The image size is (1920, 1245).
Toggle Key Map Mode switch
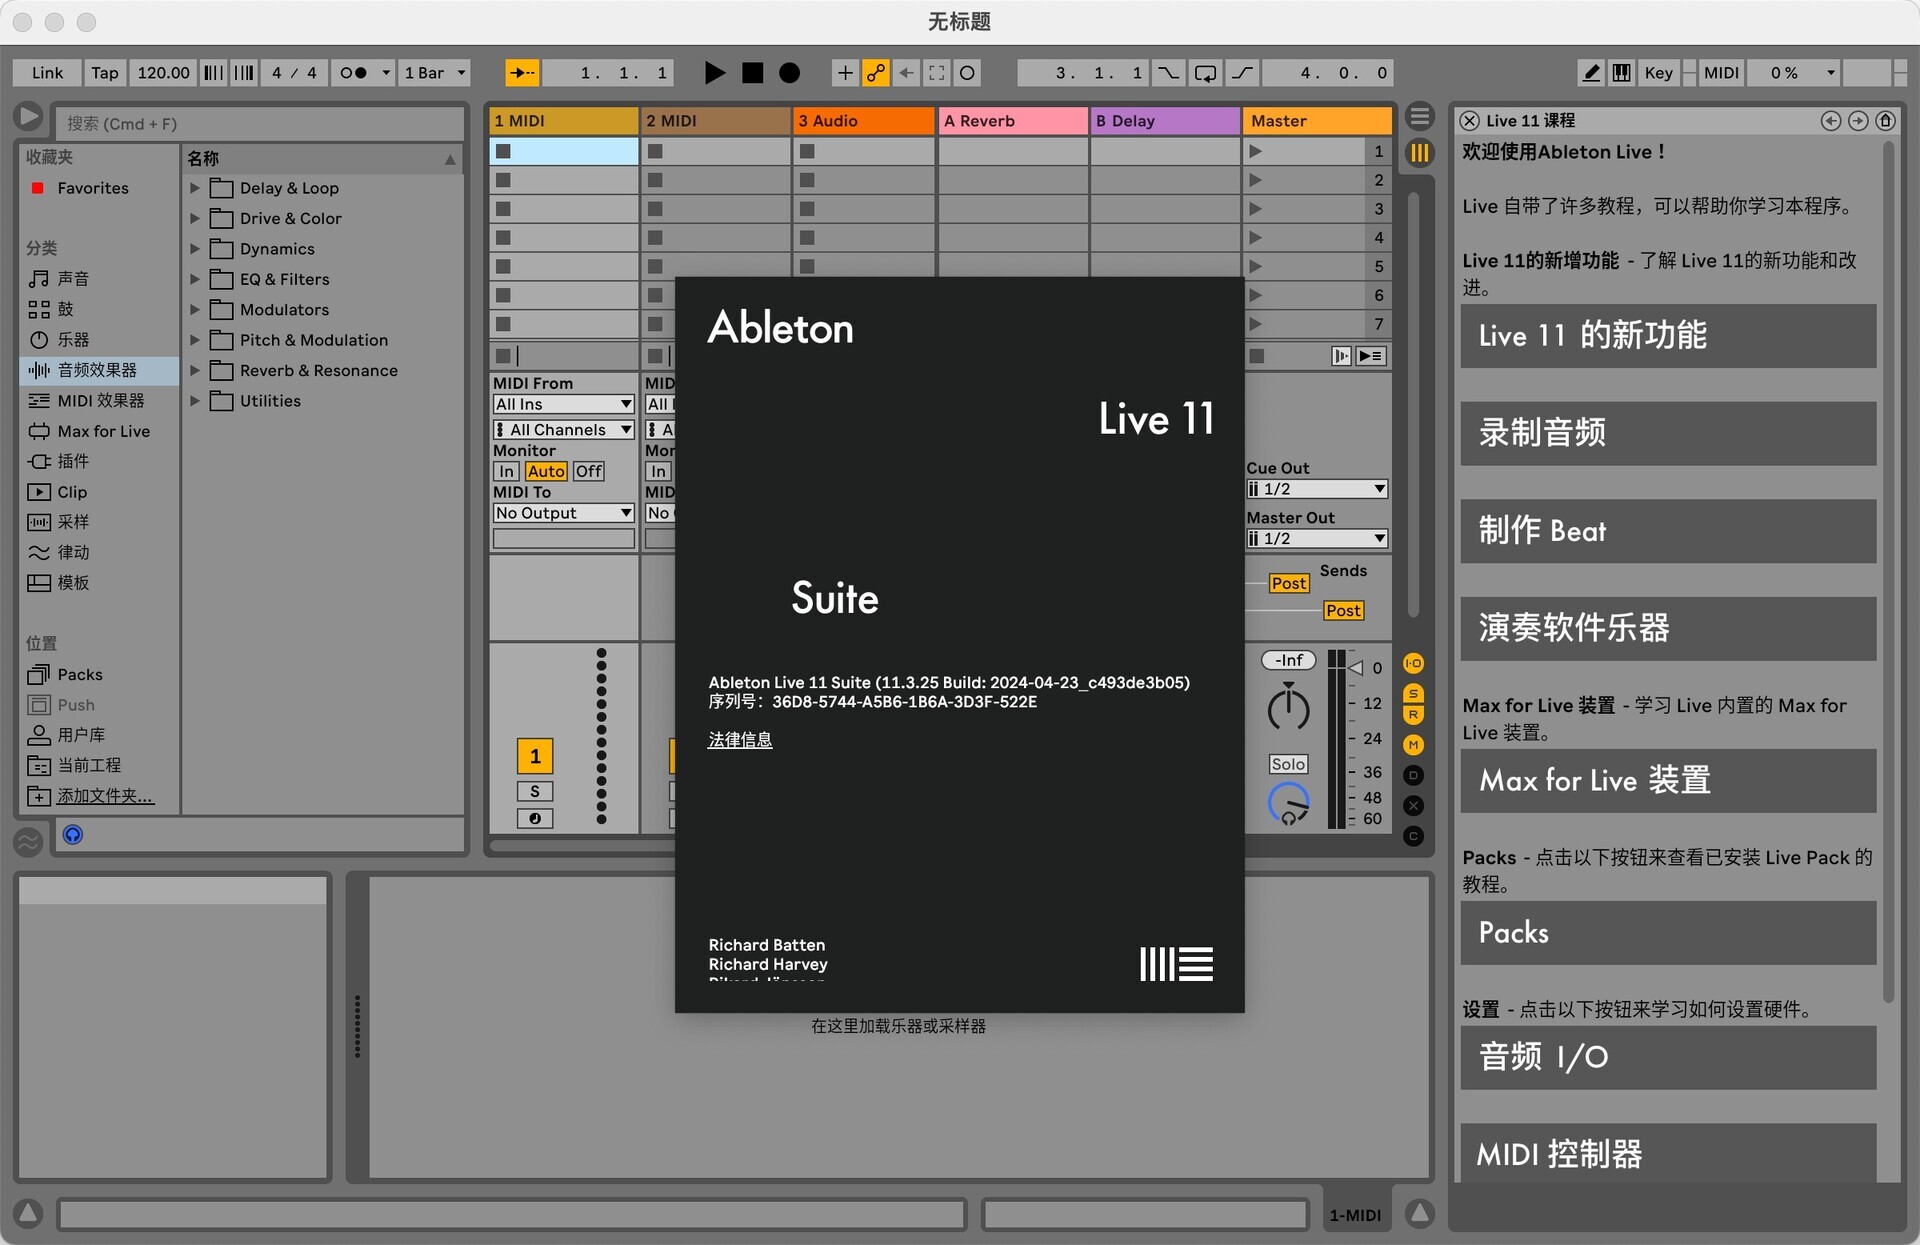coord(1658,73)
